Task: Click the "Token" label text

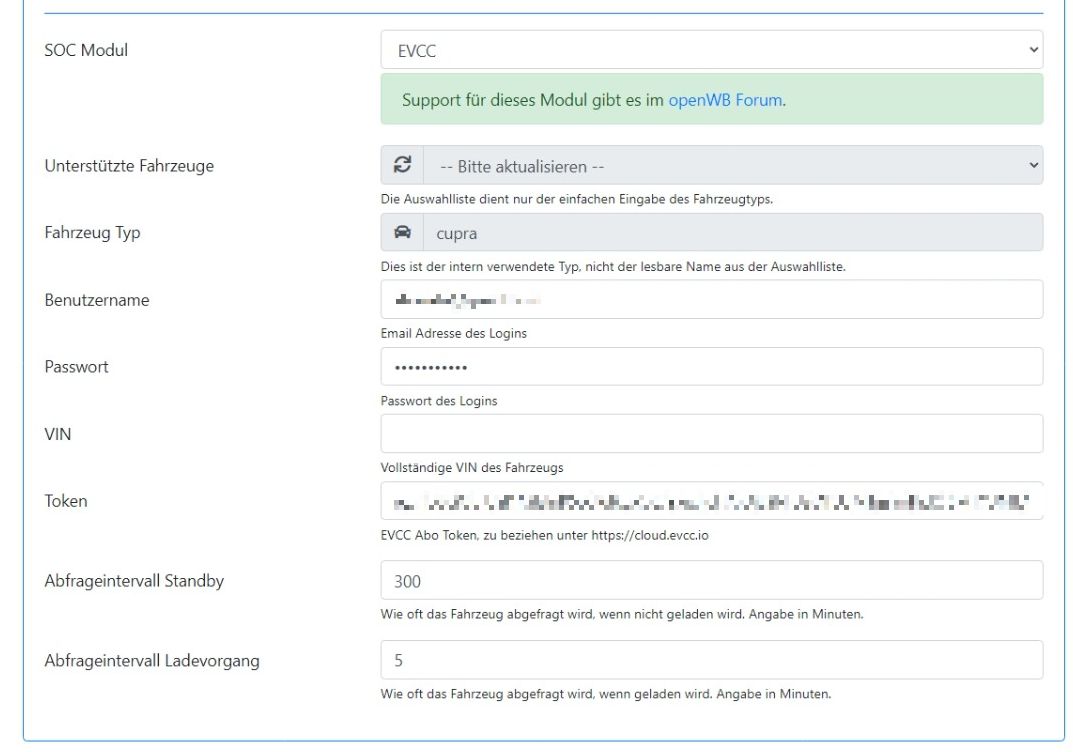Action: (x=66, y=501)
